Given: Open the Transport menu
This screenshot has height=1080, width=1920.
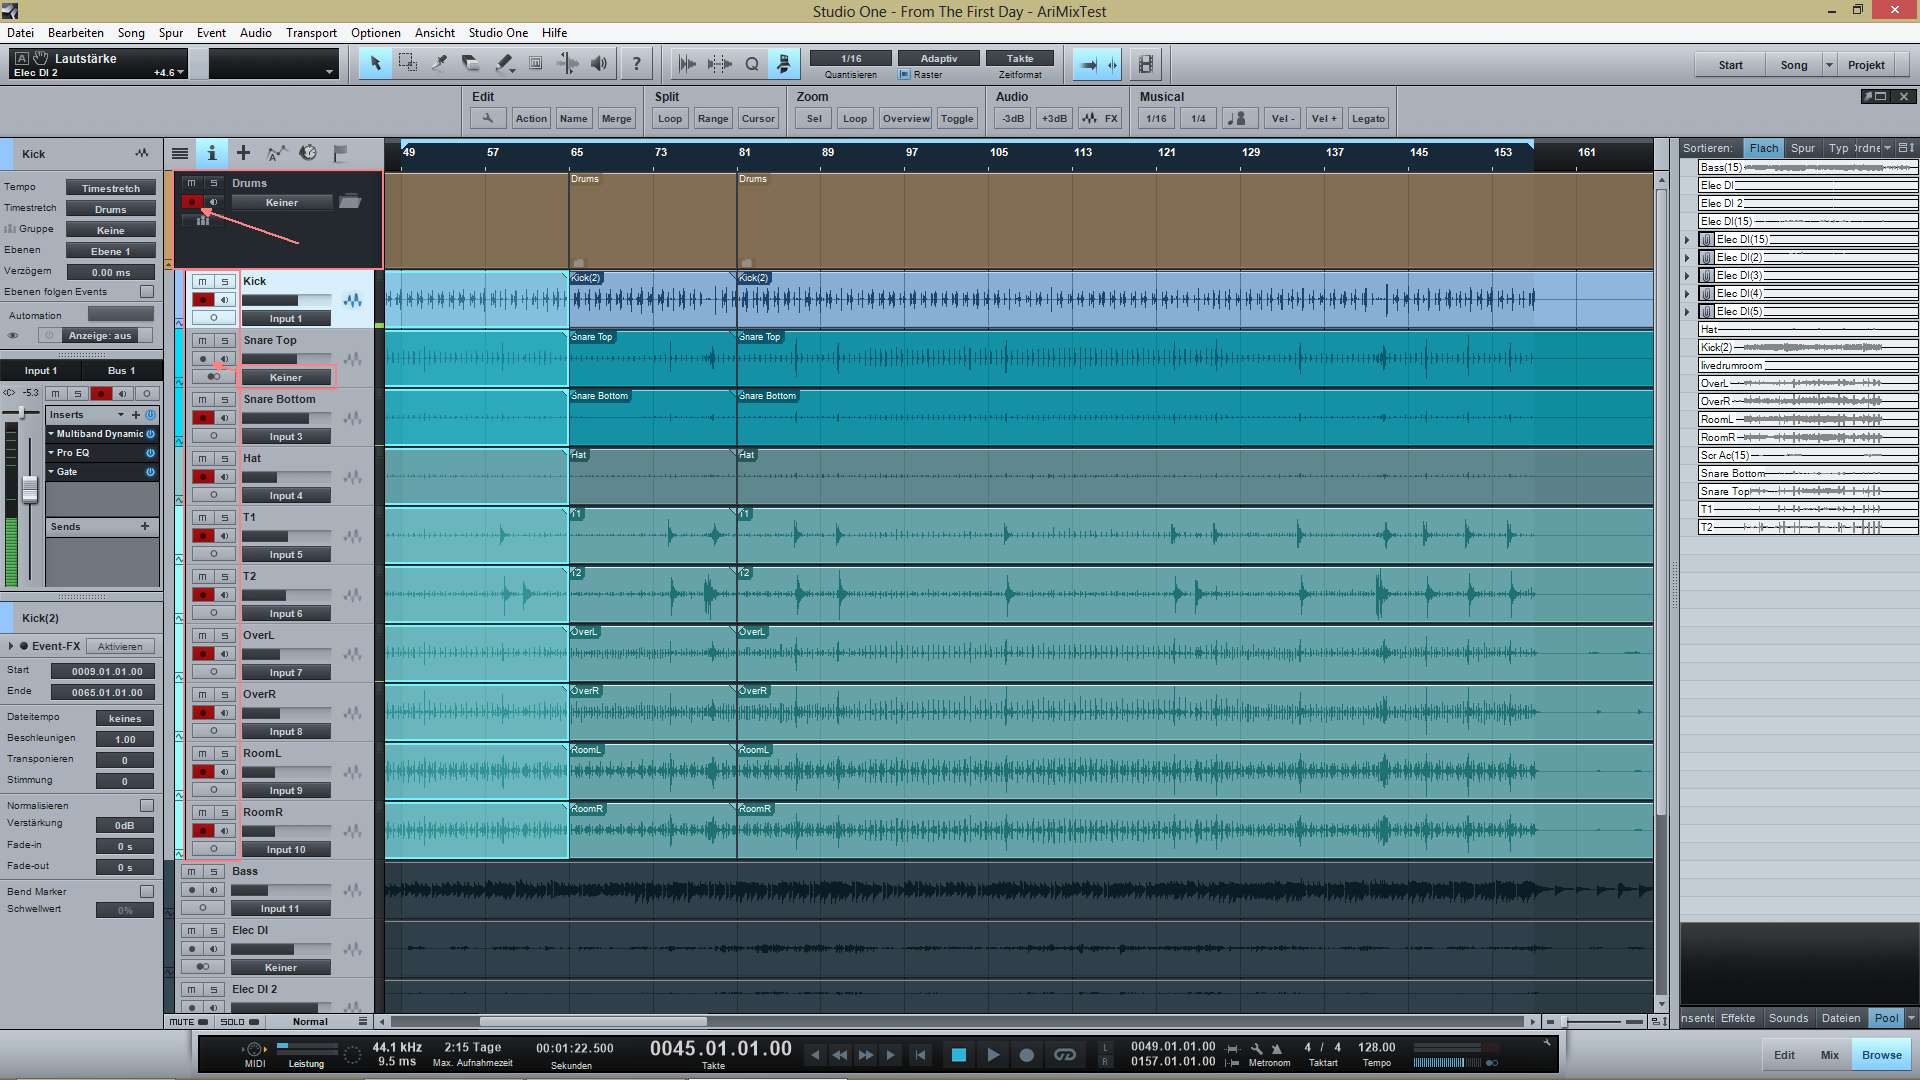Looking at the screenshot, I should 311,32.
